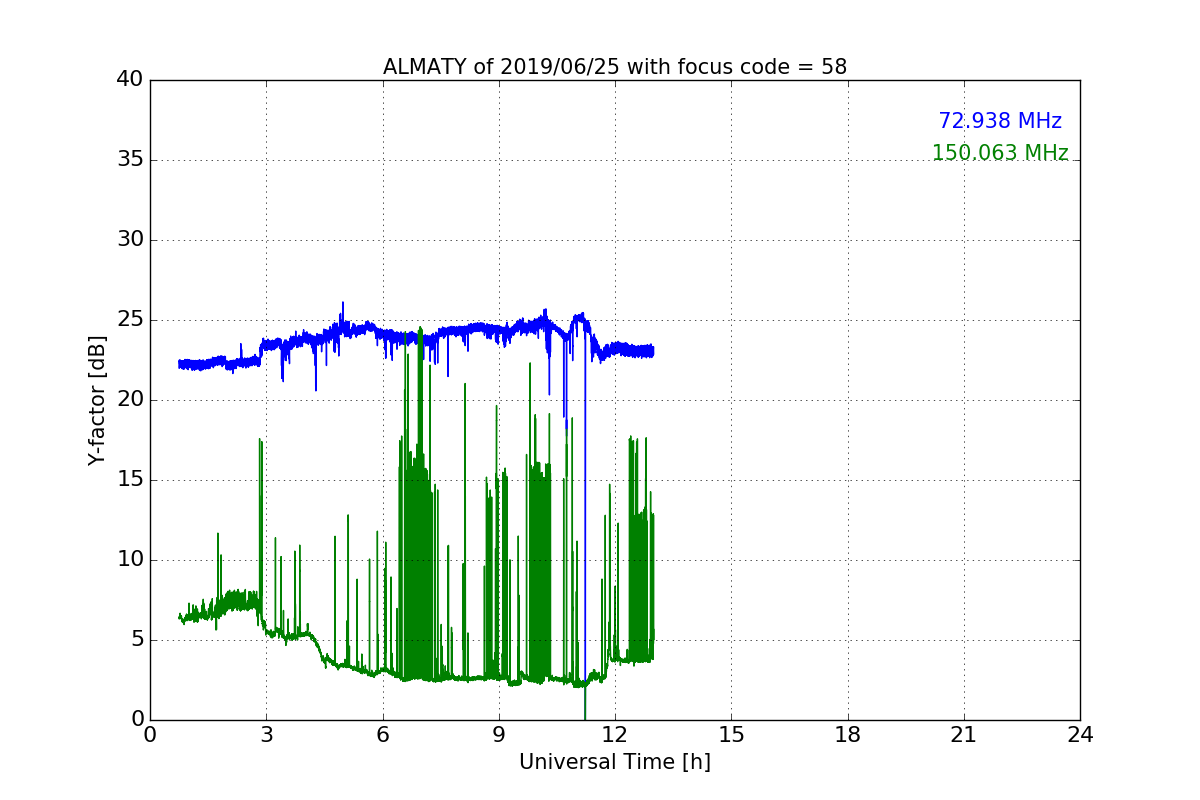Viewport: 1200px width, 800px height.
Task: Click the plot title mentioning ALMATY 2019/06/25
Action: click(615, 67)
